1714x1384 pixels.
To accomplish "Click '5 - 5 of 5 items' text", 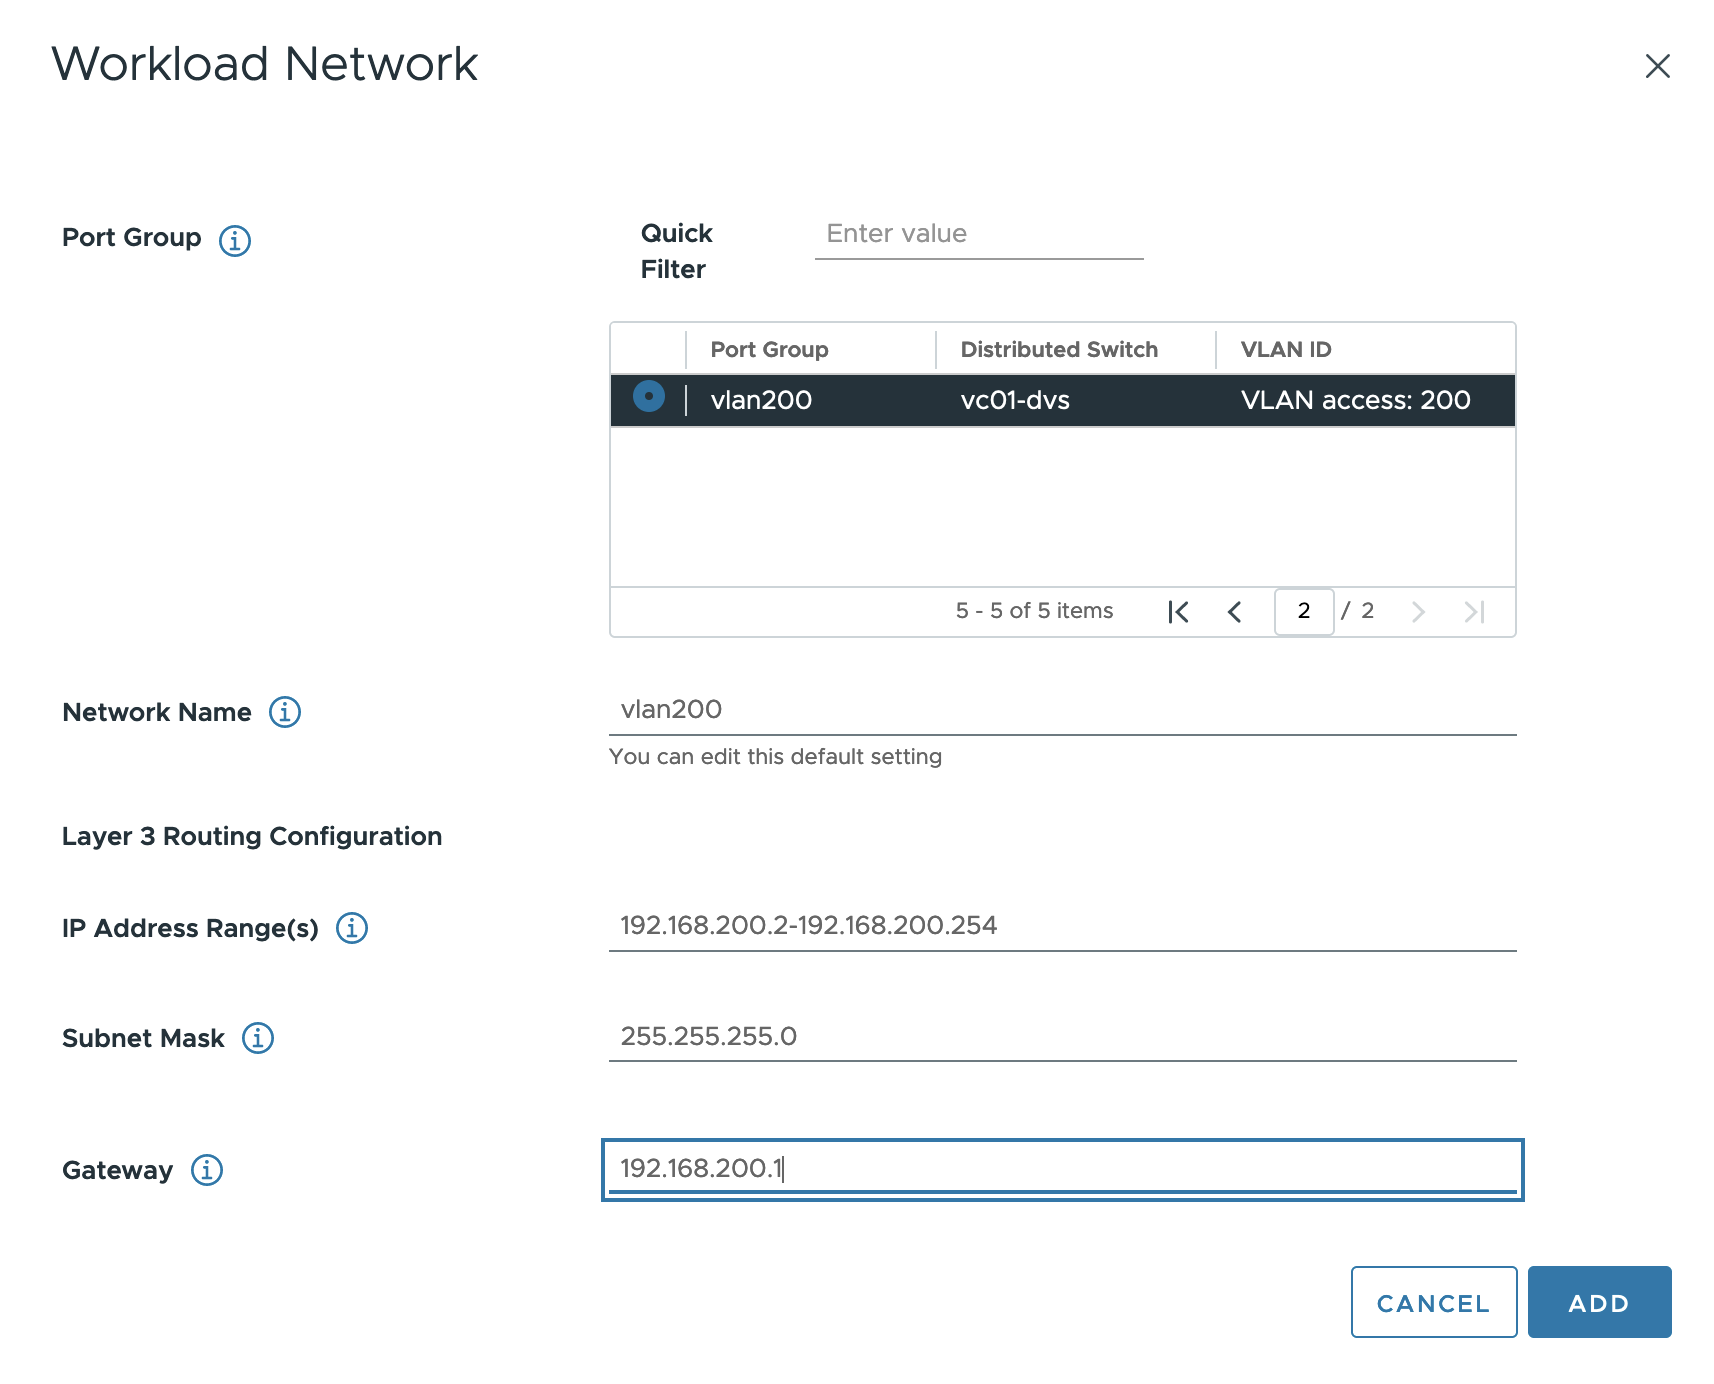I will 1034,611.
